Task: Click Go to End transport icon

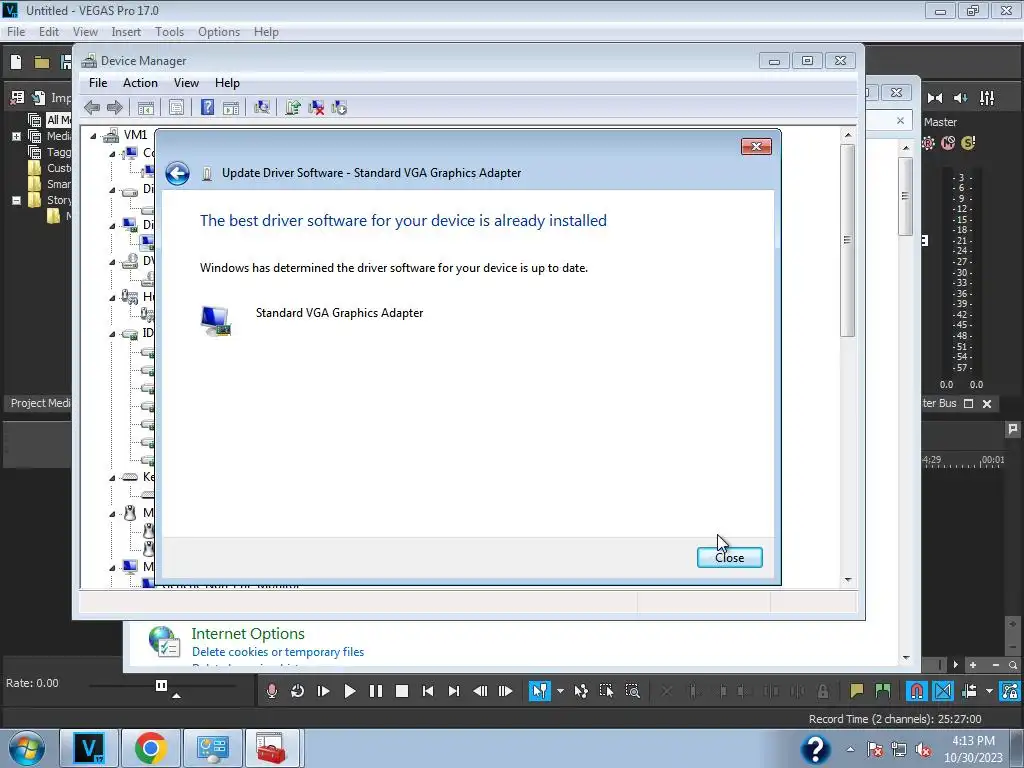Action: (454, 691)
